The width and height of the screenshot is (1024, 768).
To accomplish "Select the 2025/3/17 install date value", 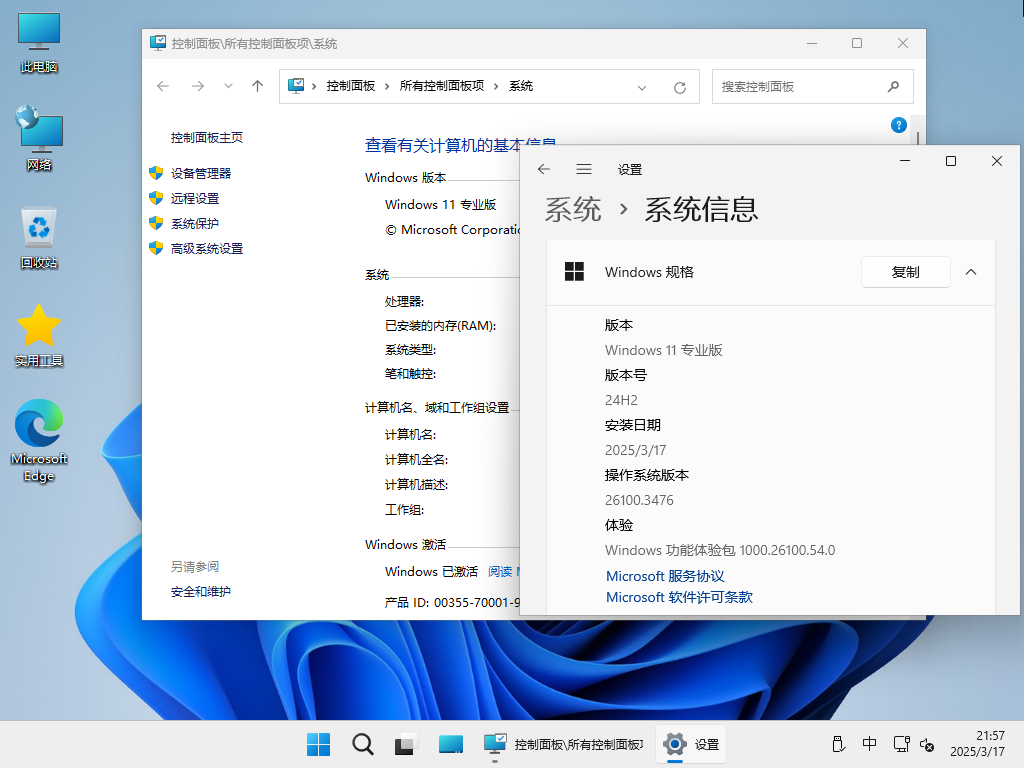I will [635, 450].
